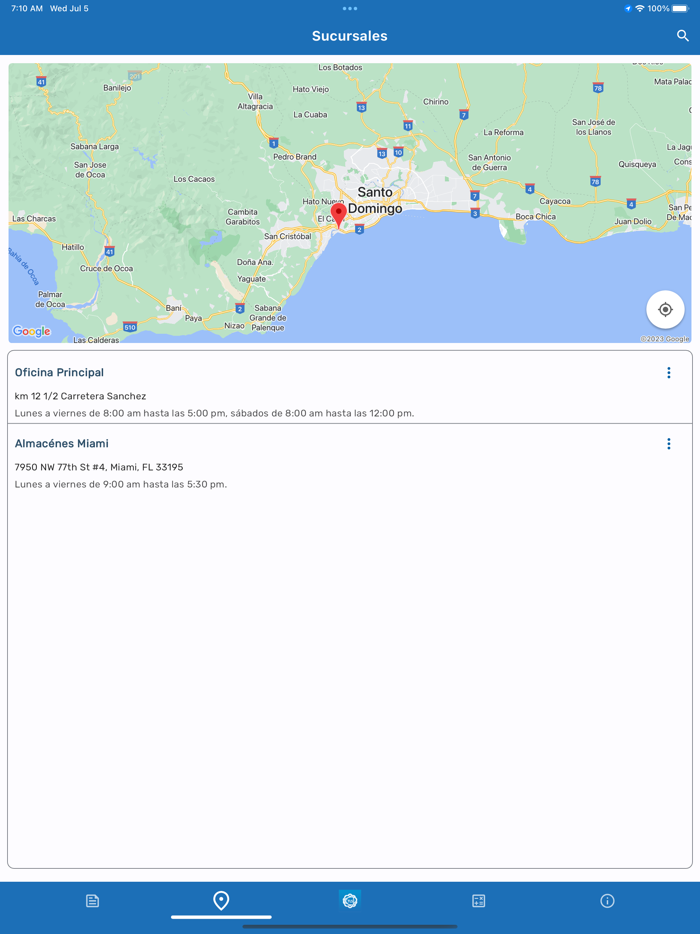Switch to the document list tab
This screenshot has width=700, height=934.
pyautogui.click(x=92, y=901)
